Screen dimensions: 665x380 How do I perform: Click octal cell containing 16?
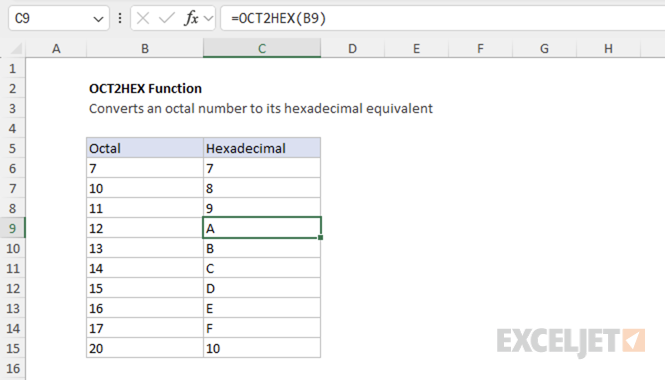(x=145, y=308)
